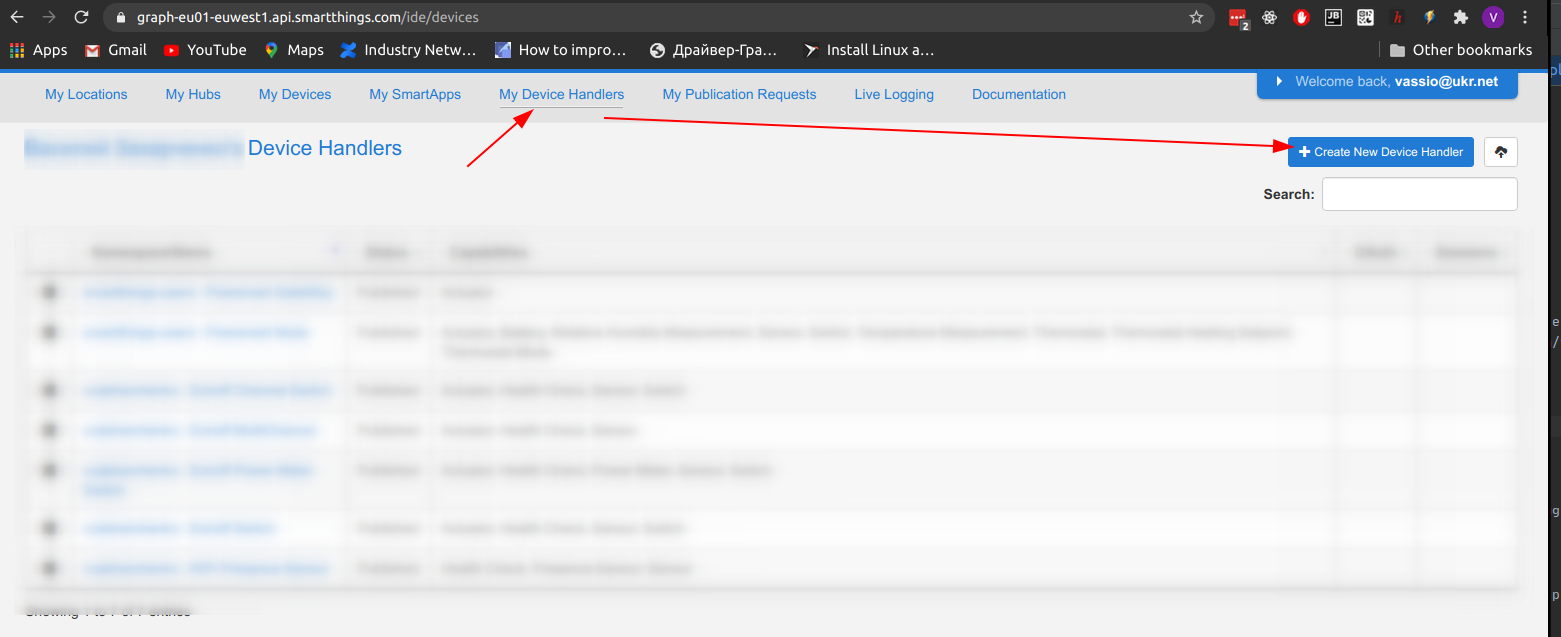Viewport: 1561px width, 637px height.
Task: Open the lightning bolt extension icon
Action: (x=1429, y=17)
